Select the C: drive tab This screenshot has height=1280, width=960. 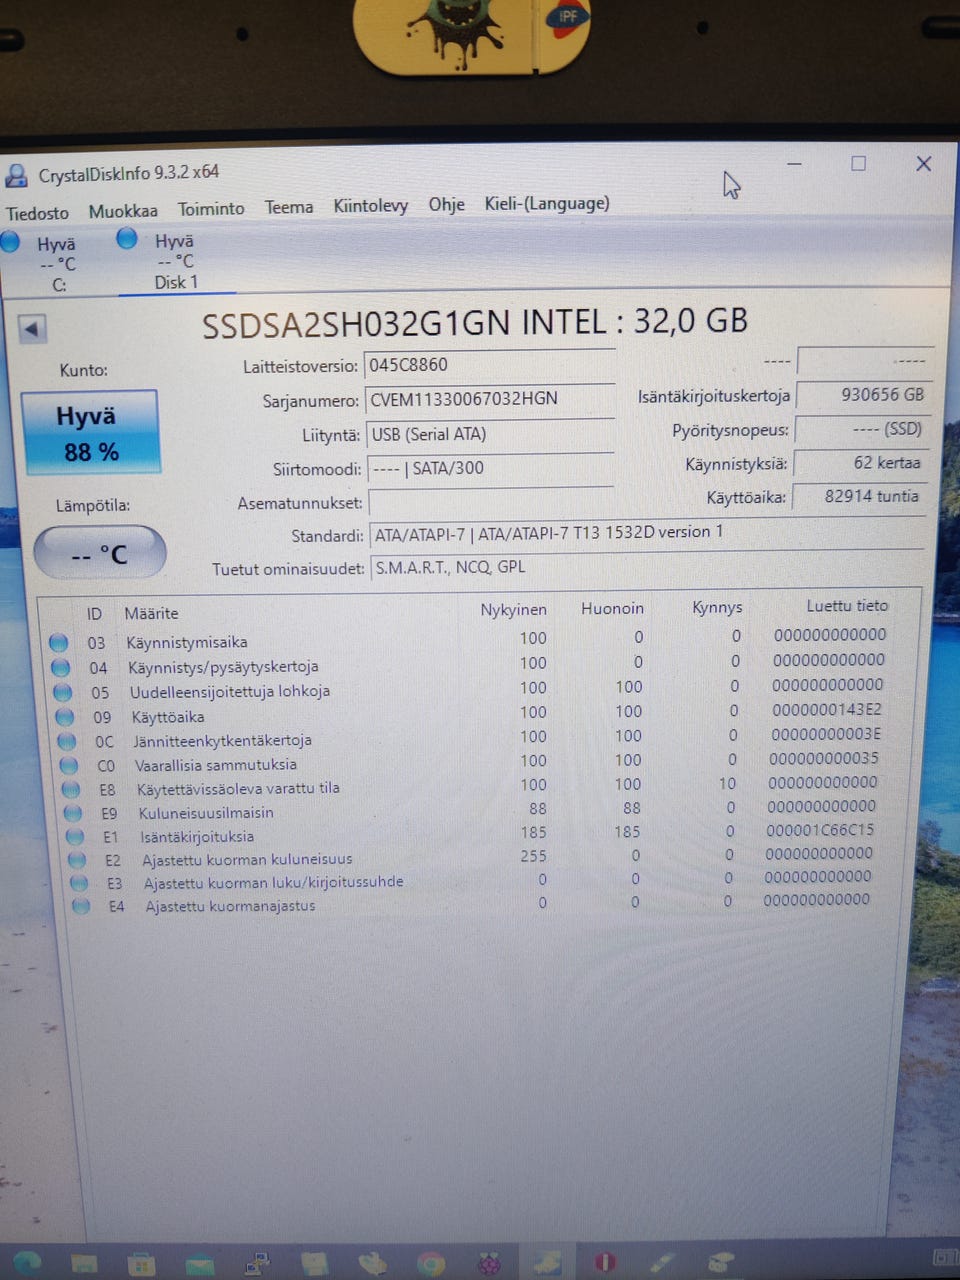[x=58, y=264]
